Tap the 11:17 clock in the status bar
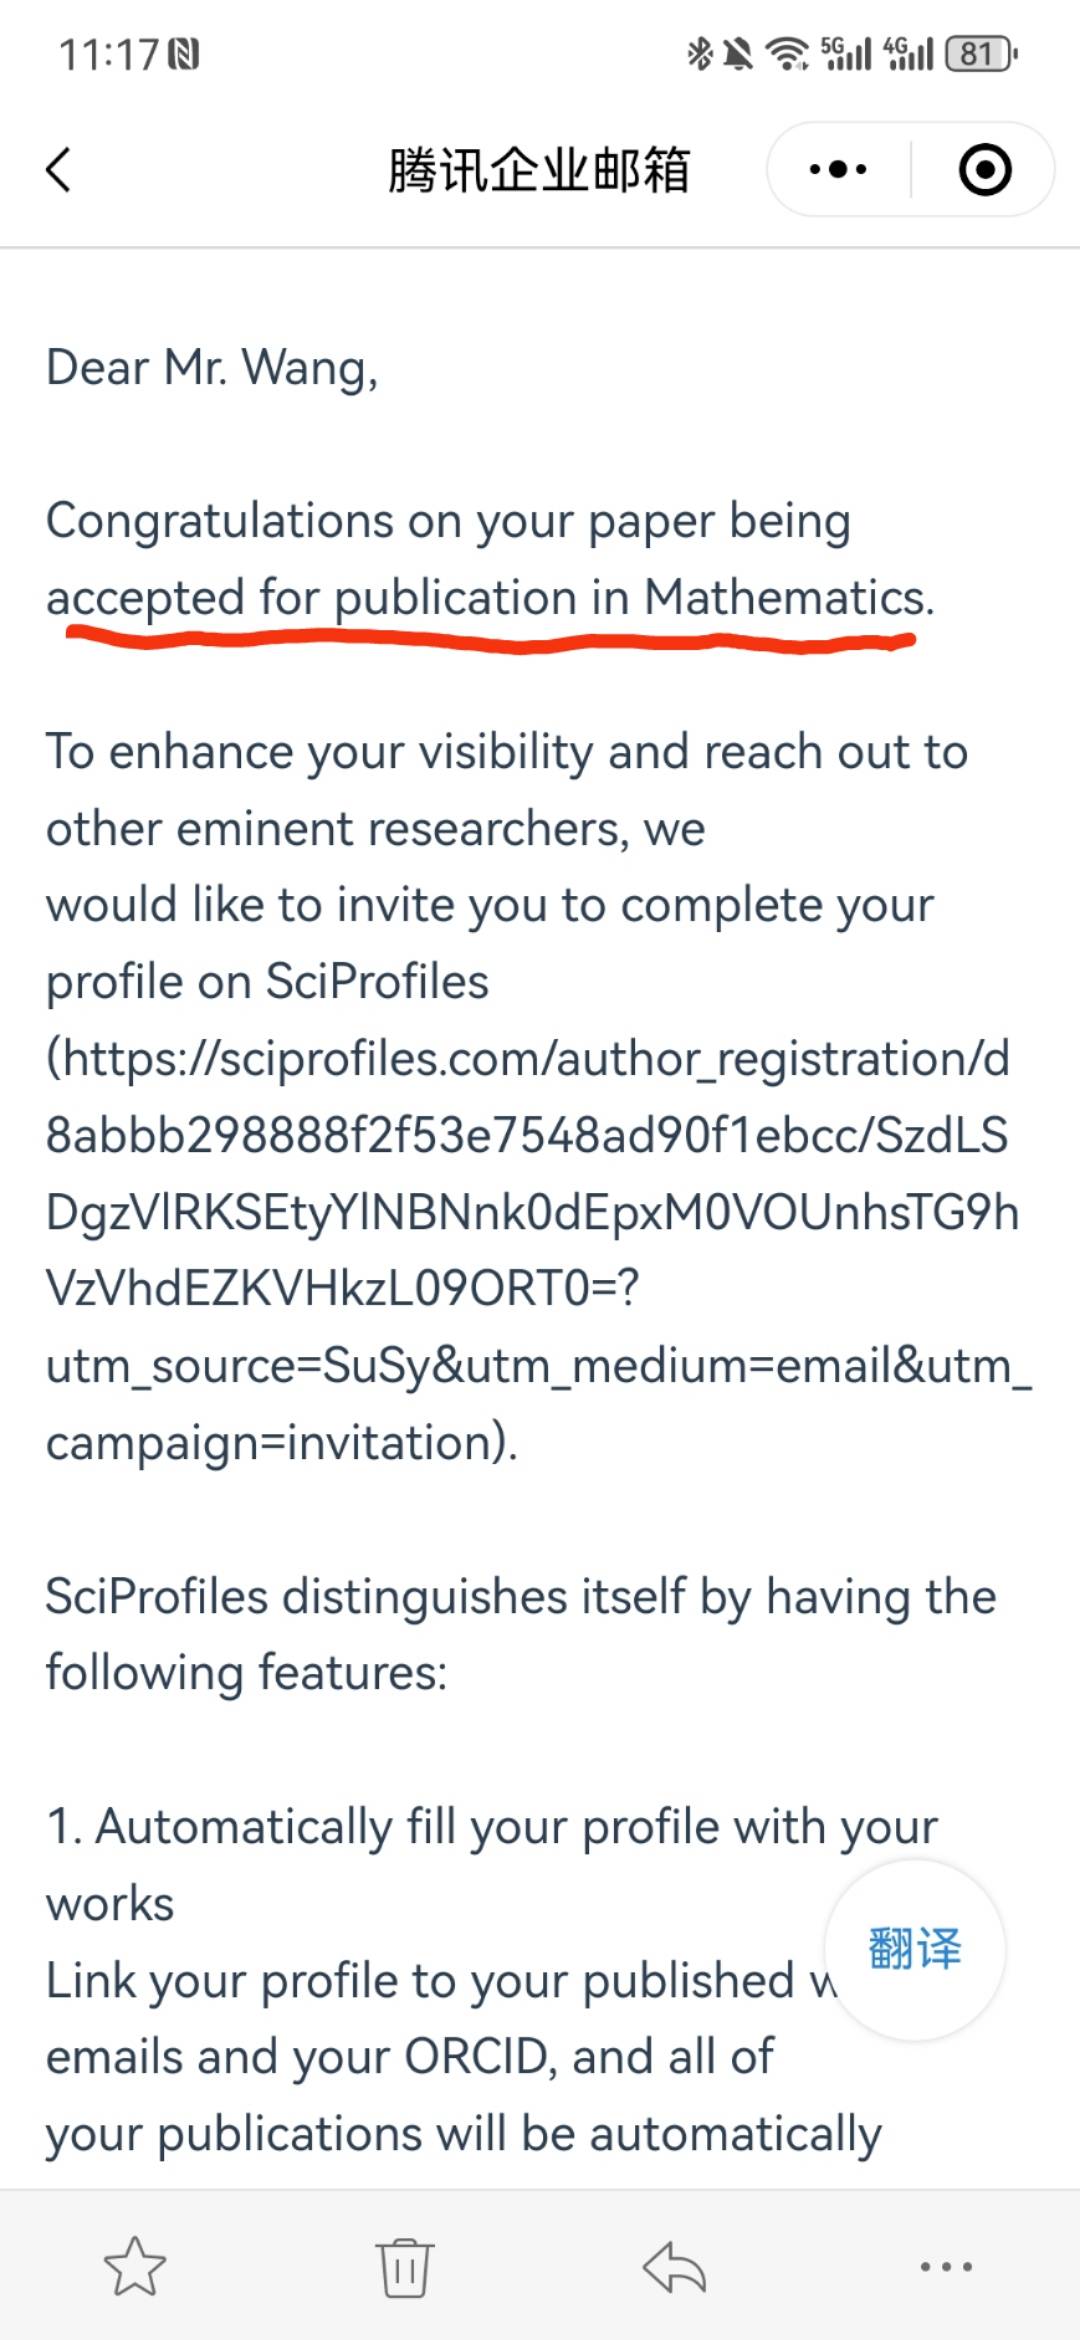Screen dimensions: 1080x2340 point(109,54)
